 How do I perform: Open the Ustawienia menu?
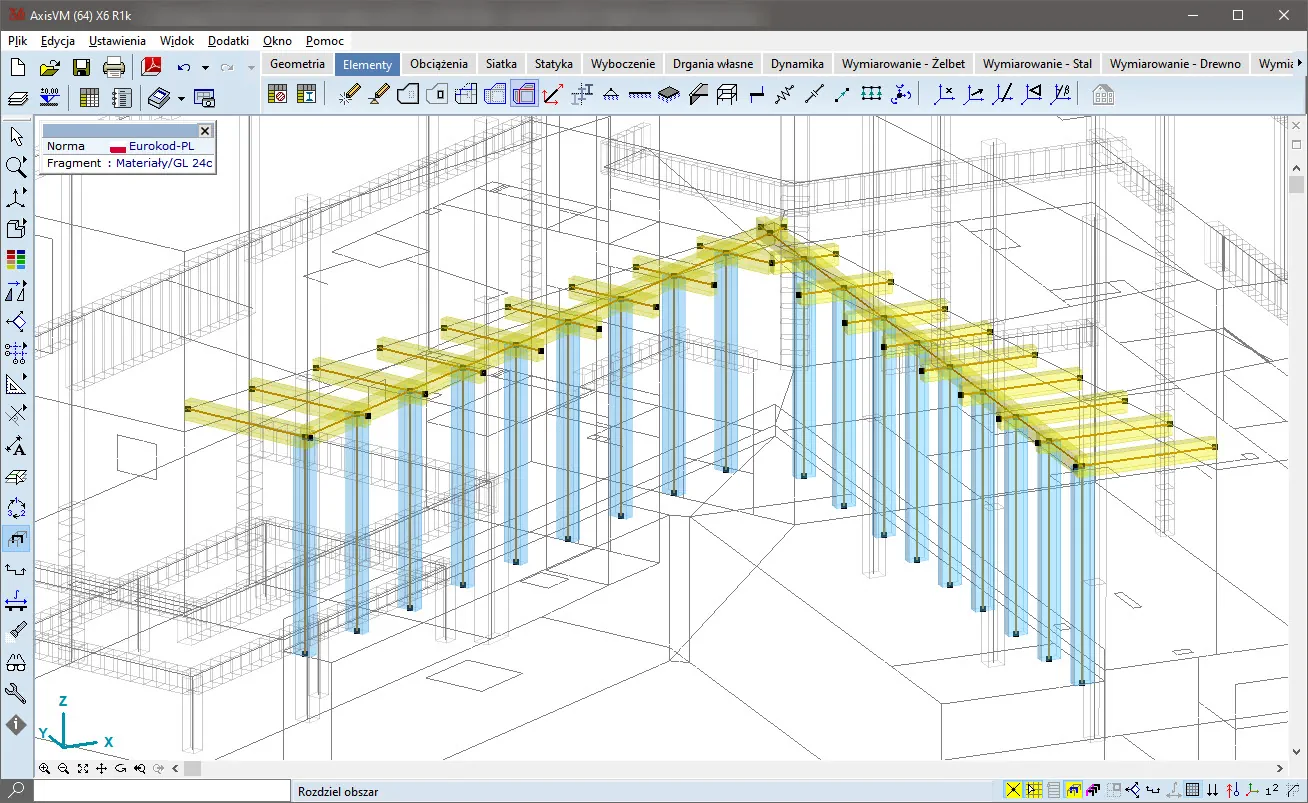pos(117,41)
